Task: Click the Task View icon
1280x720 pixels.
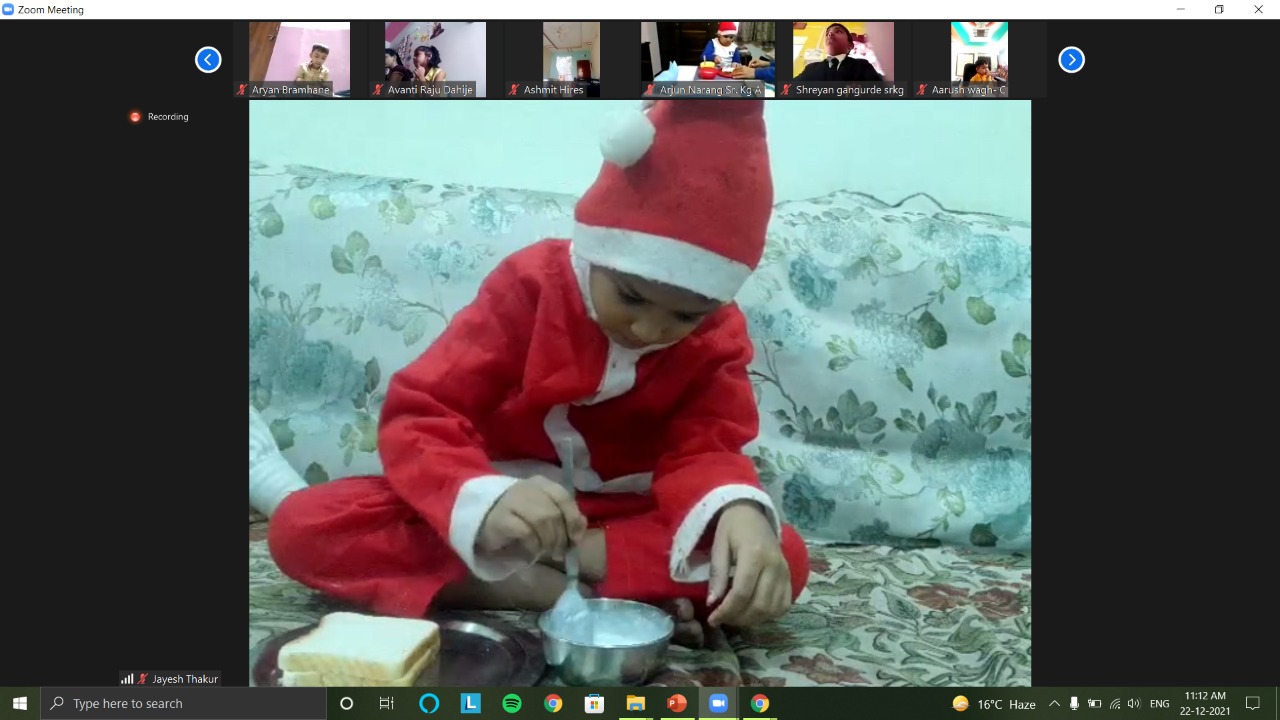Action: tap(387, 704)
